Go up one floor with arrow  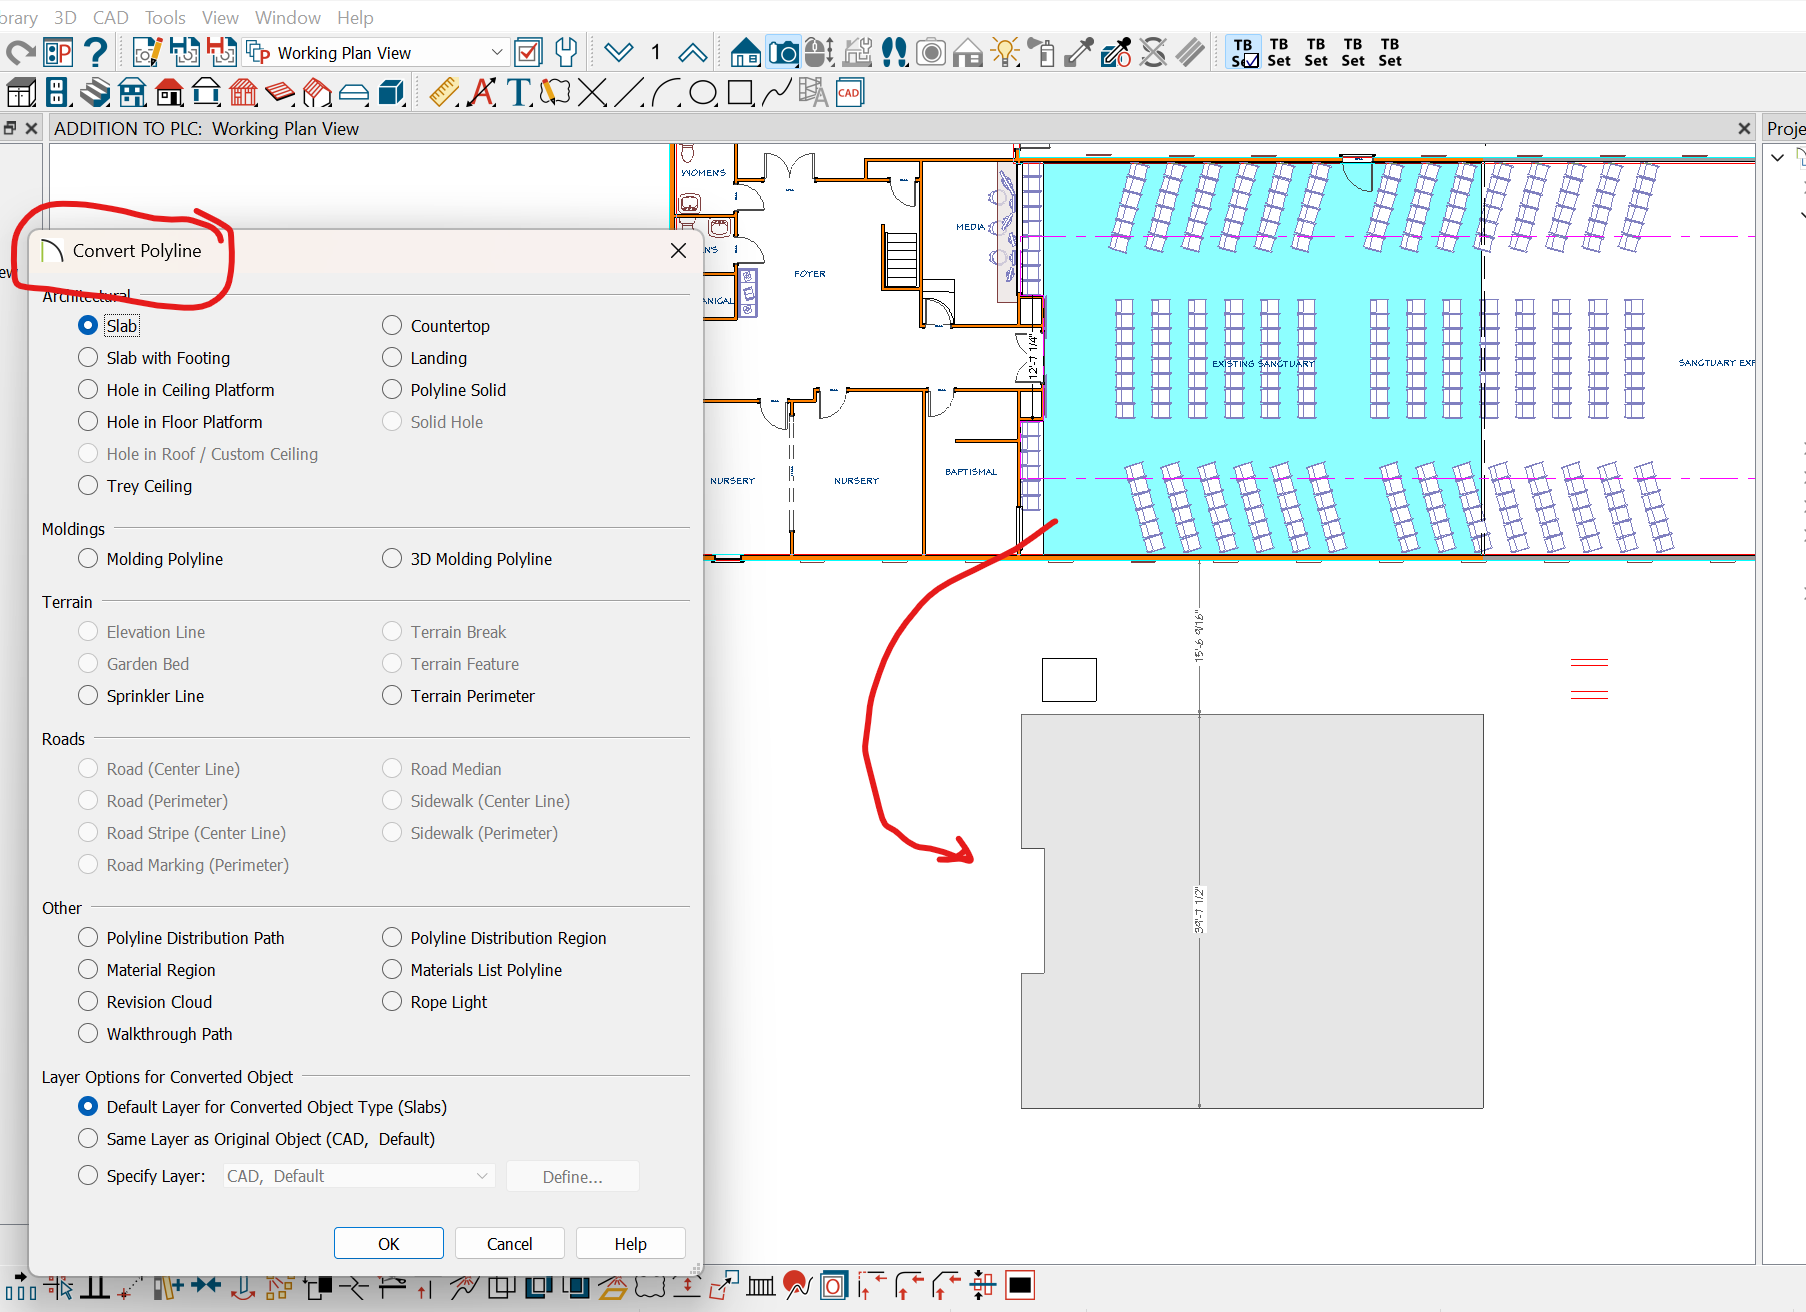[692, 52]
